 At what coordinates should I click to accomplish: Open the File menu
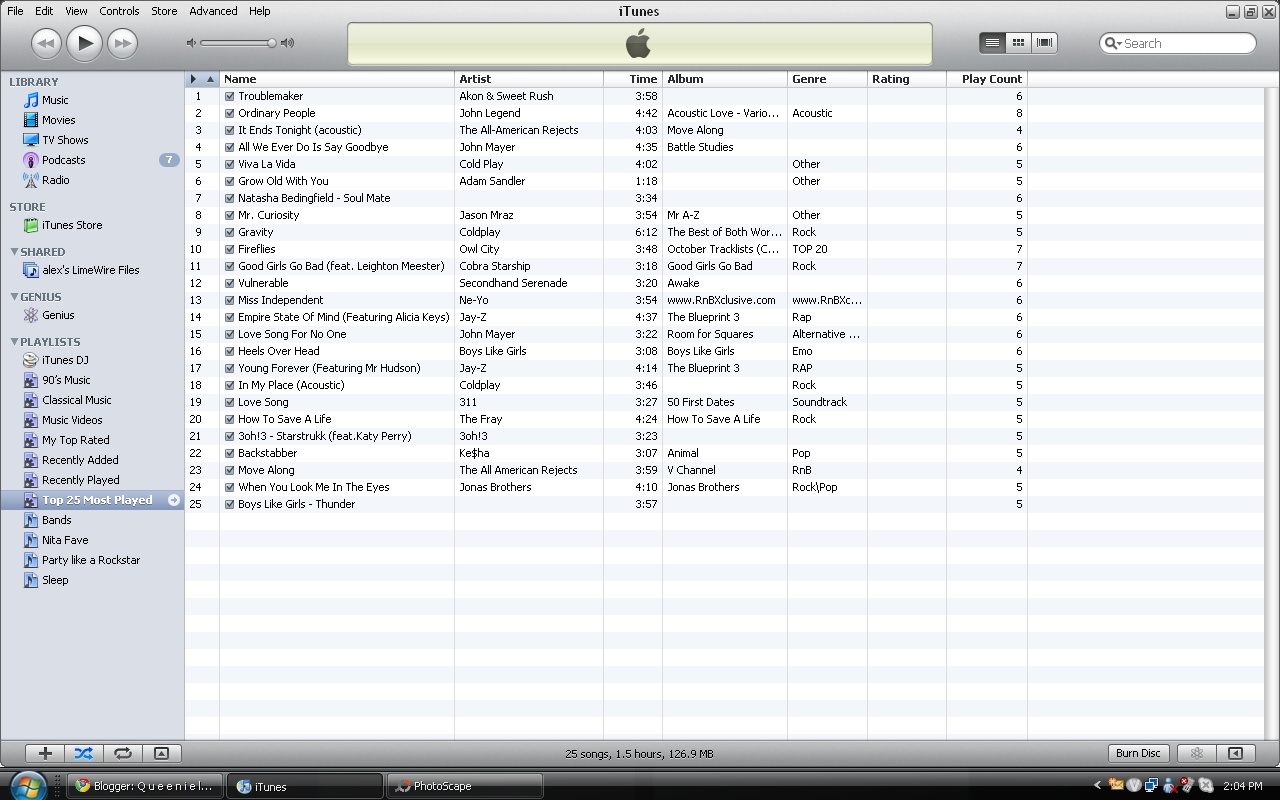[15, 11]
